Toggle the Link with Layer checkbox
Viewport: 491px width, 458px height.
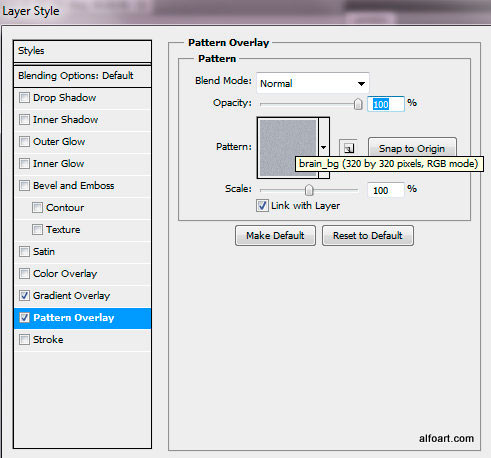[x=262, y=206]
